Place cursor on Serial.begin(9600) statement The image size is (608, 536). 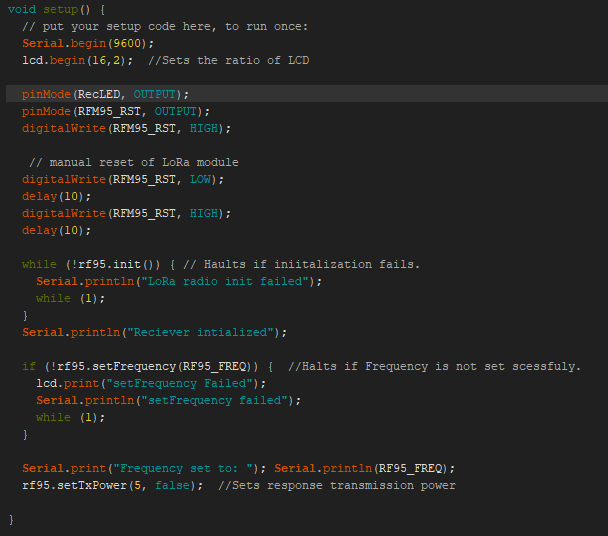pos(88,43)
